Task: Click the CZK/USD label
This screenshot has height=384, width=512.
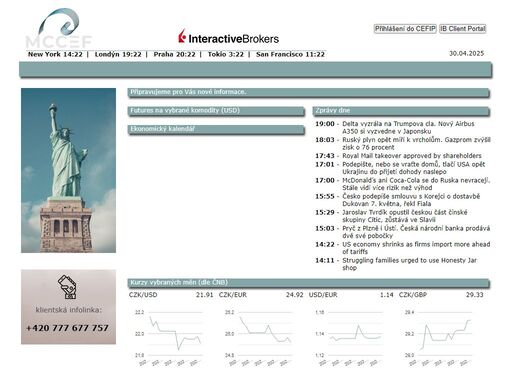Action: click(143, 295)
